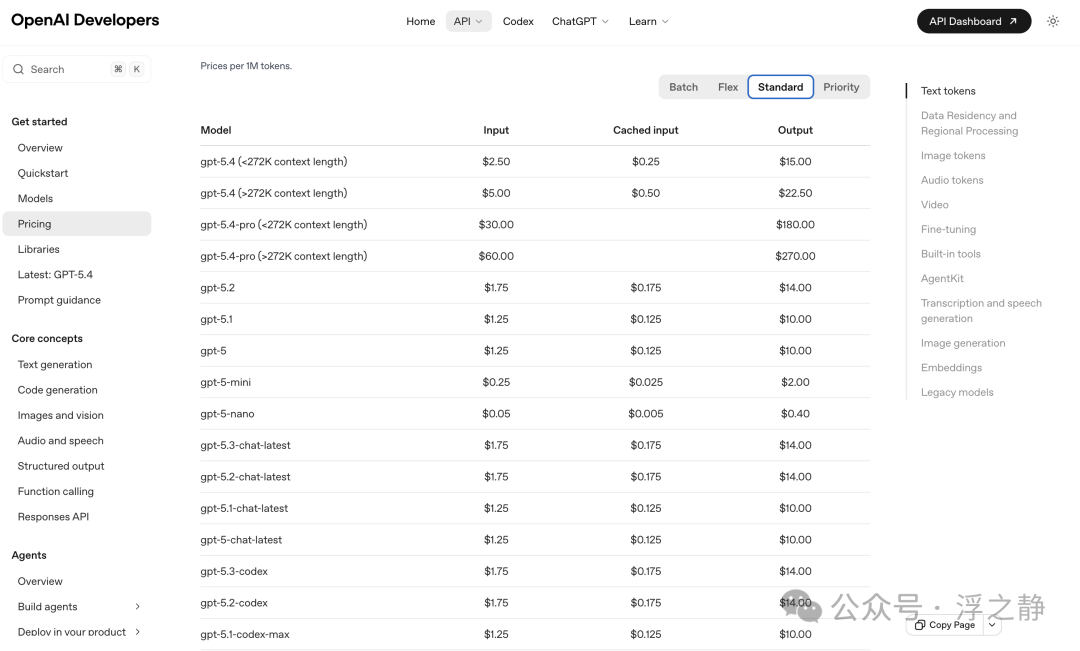Jump to Built-in tools section
Viewport: 1080px width, 651px height.
(951, 254)
